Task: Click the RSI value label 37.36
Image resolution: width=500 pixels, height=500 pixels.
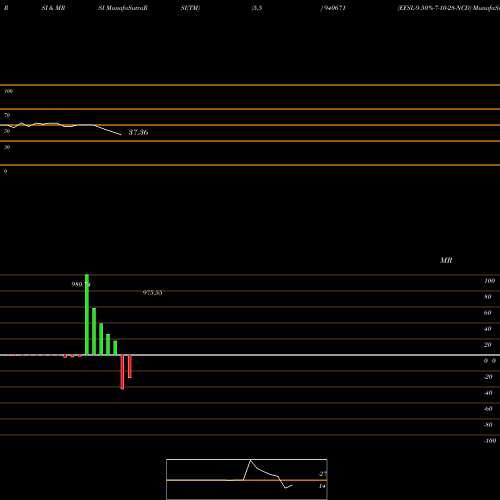Action: (x=138, y=132)
